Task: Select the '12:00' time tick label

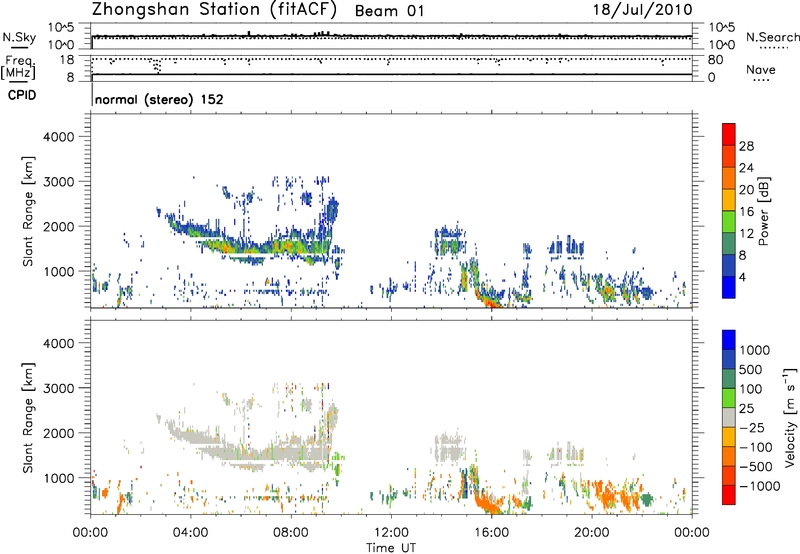Action: pos(391,533)
